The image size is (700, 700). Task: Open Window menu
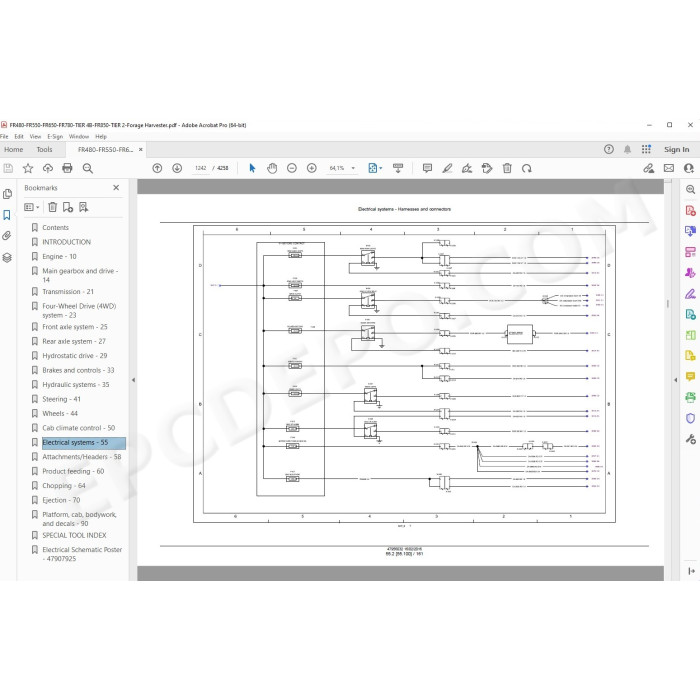point(79,137)
